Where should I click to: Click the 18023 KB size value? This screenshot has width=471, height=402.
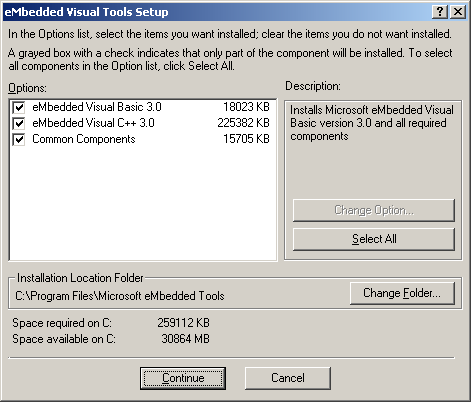[x=246, y=107]
